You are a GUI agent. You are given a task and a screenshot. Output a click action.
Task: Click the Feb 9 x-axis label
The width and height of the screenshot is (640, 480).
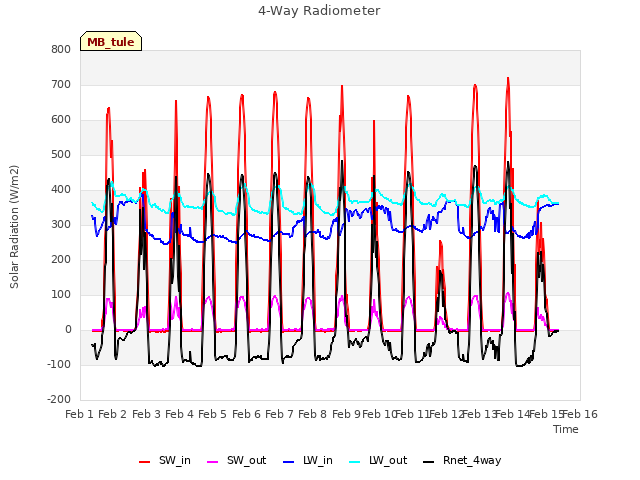pos(346,414)
